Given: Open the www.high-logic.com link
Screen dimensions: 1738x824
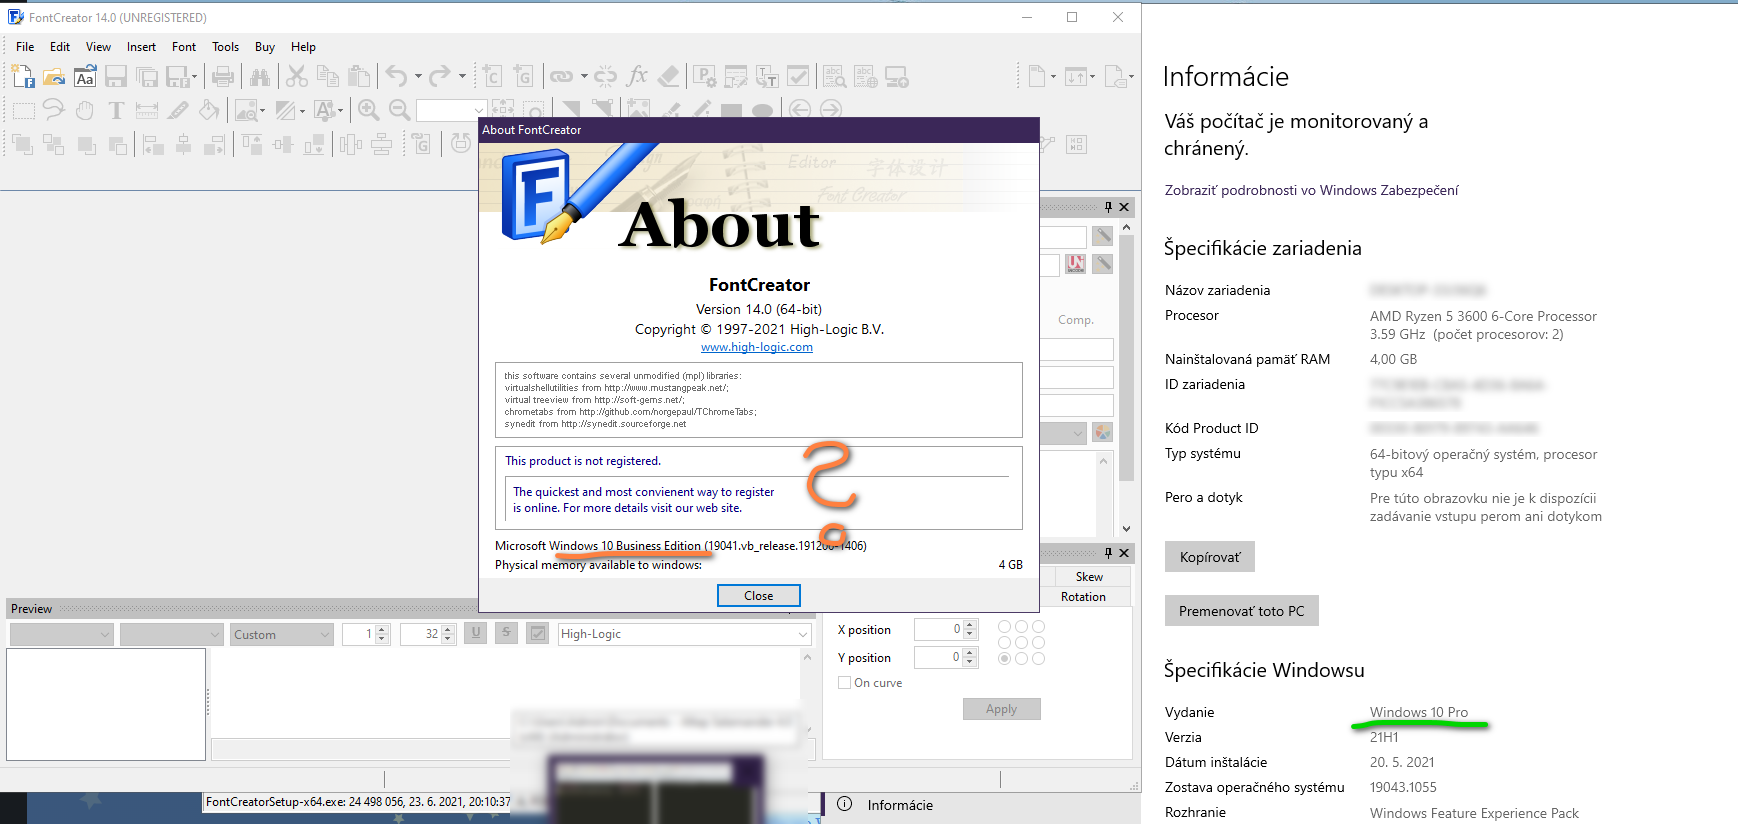Looking at the screenshot, I should tap(757, 347).
